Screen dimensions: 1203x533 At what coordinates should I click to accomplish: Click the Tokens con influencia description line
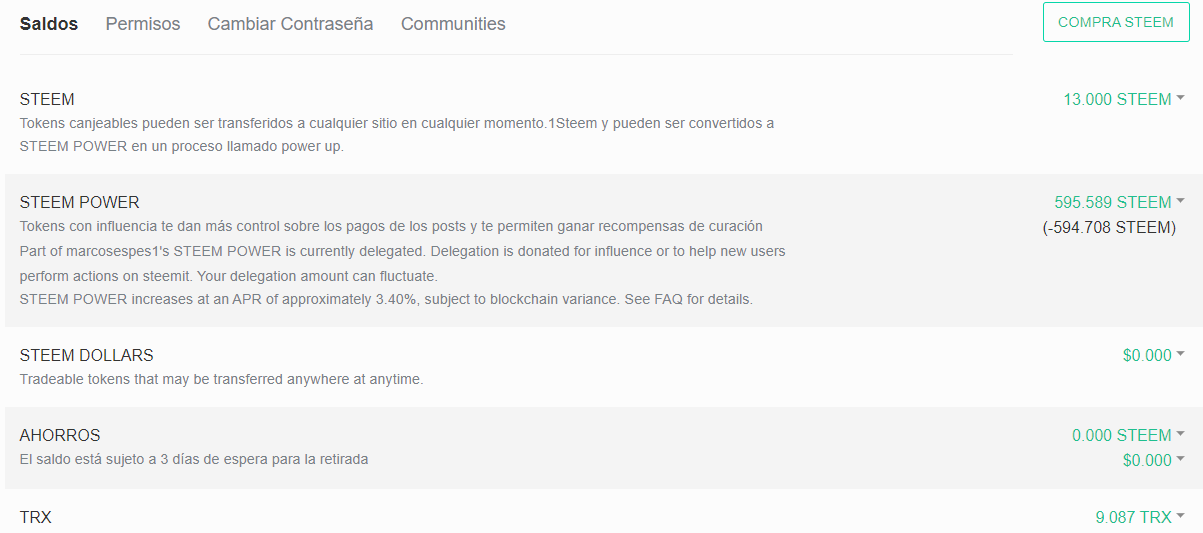pos(391,226)
